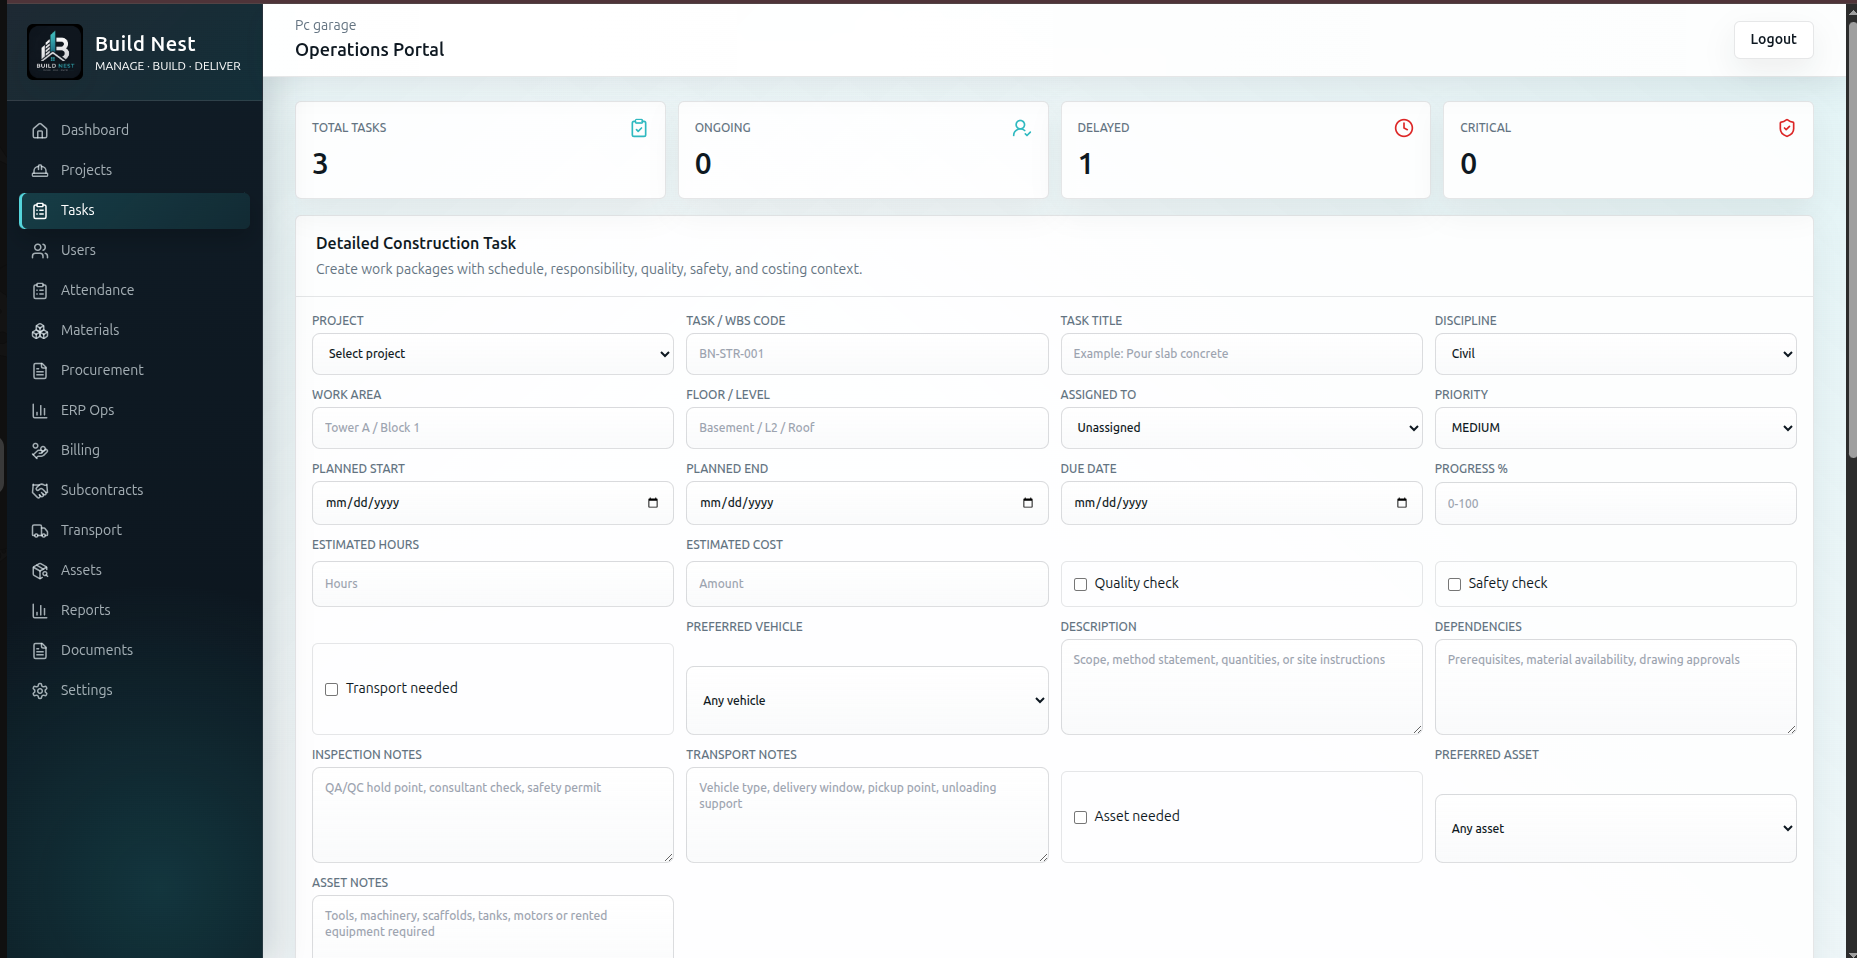Click the Settings gear icon in sidebar

coord(40,690)
